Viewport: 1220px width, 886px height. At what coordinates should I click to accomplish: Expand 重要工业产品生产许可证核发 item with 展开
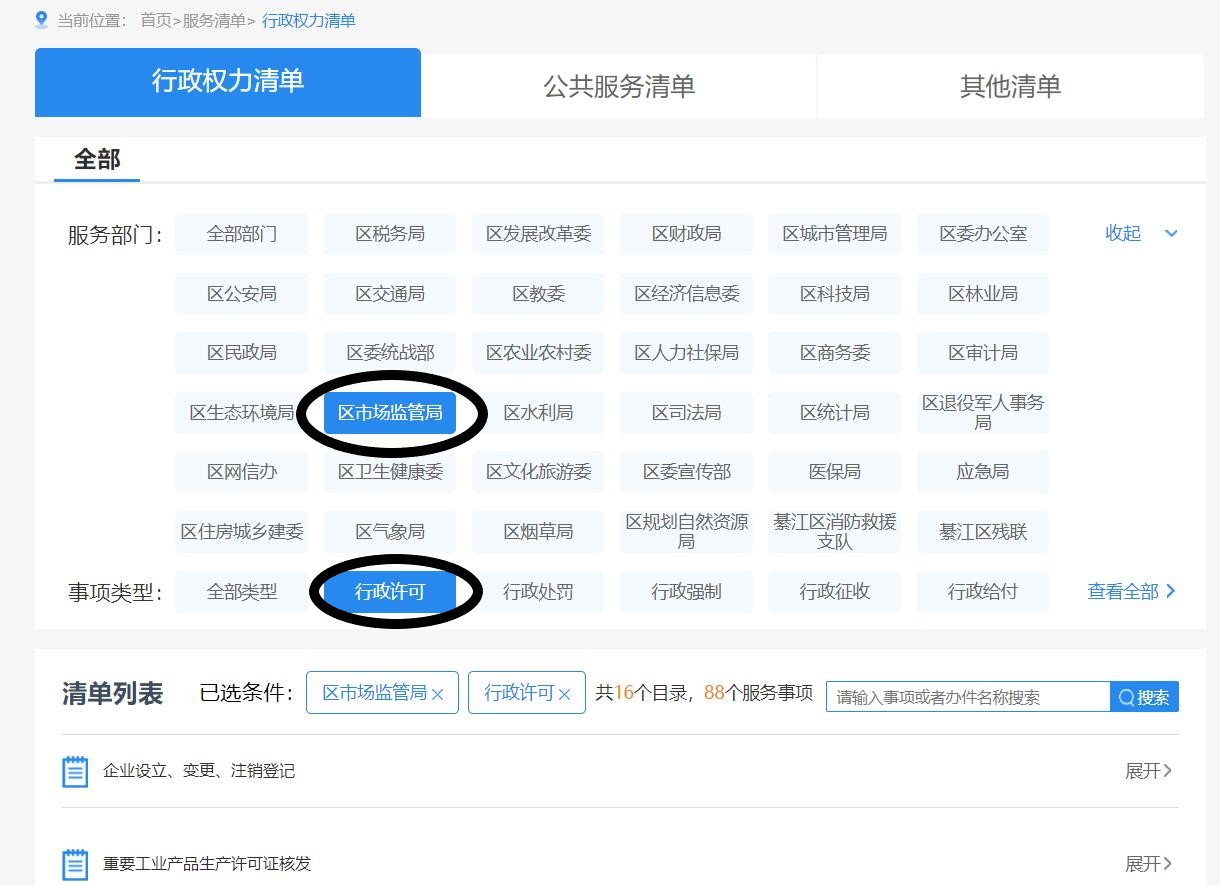[1147, 863]
